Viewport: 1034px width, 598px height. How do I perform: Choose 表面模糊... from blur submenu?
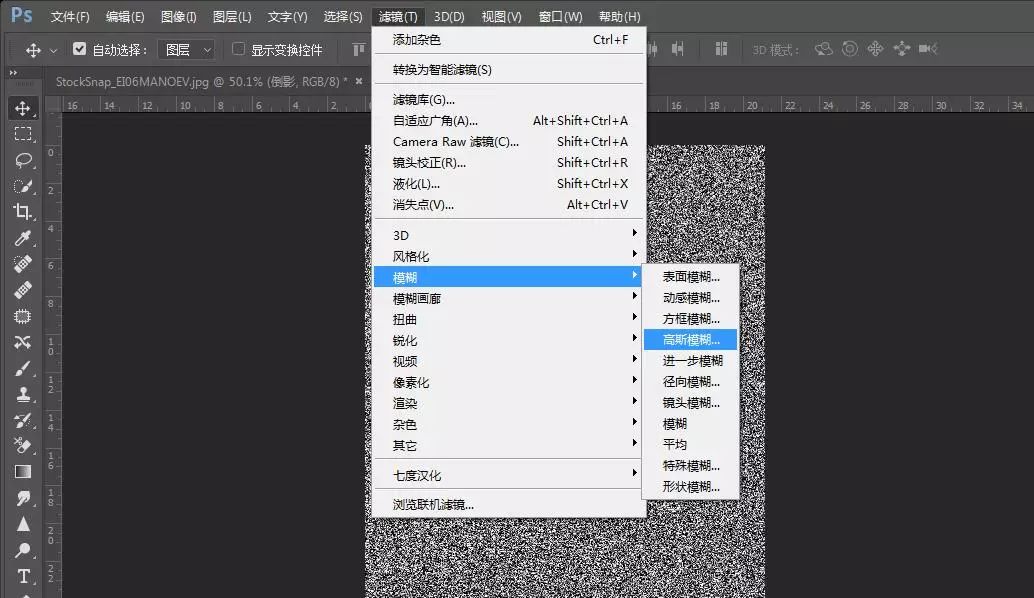[690, 276]
